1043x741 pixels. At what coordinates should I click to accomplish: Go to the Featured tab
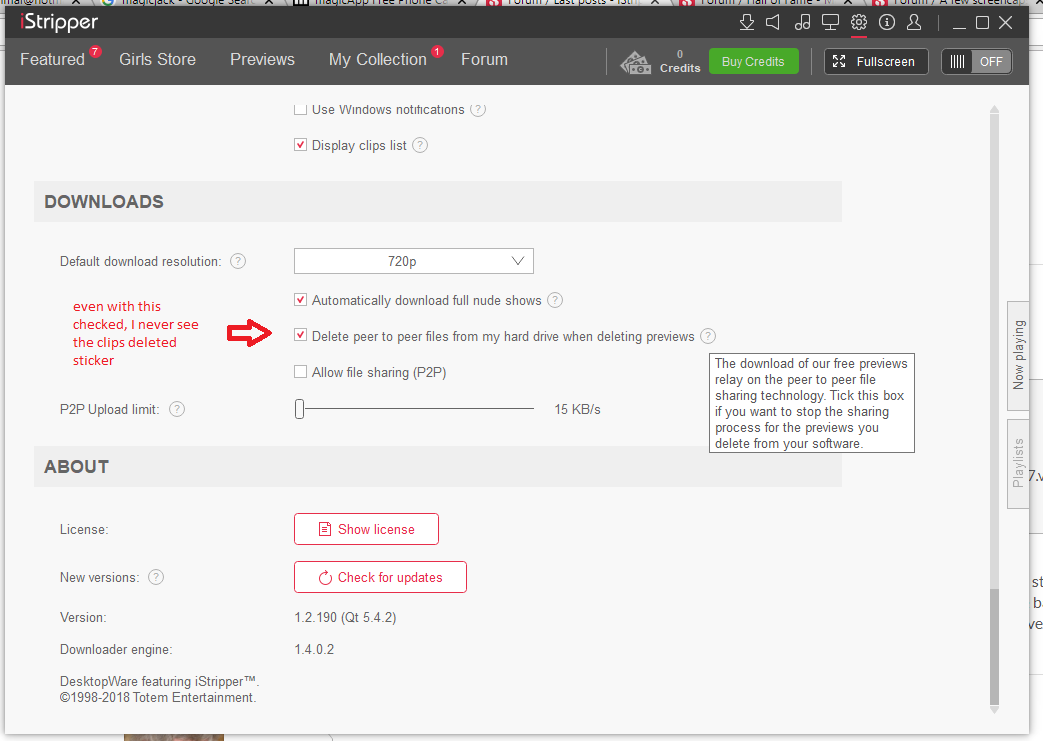click(x=53, y=59)
